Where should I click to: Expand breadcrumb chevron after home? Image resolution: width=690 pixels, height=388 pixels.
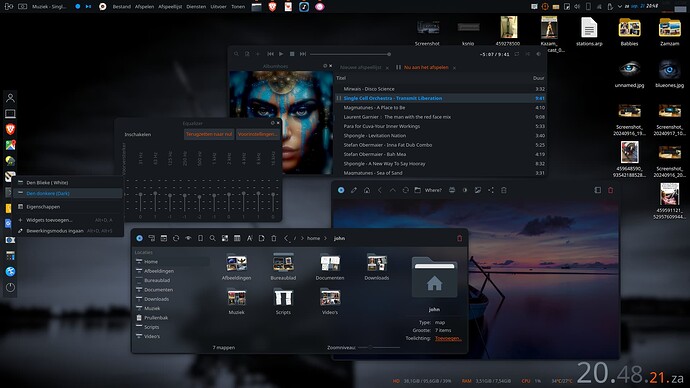(x=326, y=238)
